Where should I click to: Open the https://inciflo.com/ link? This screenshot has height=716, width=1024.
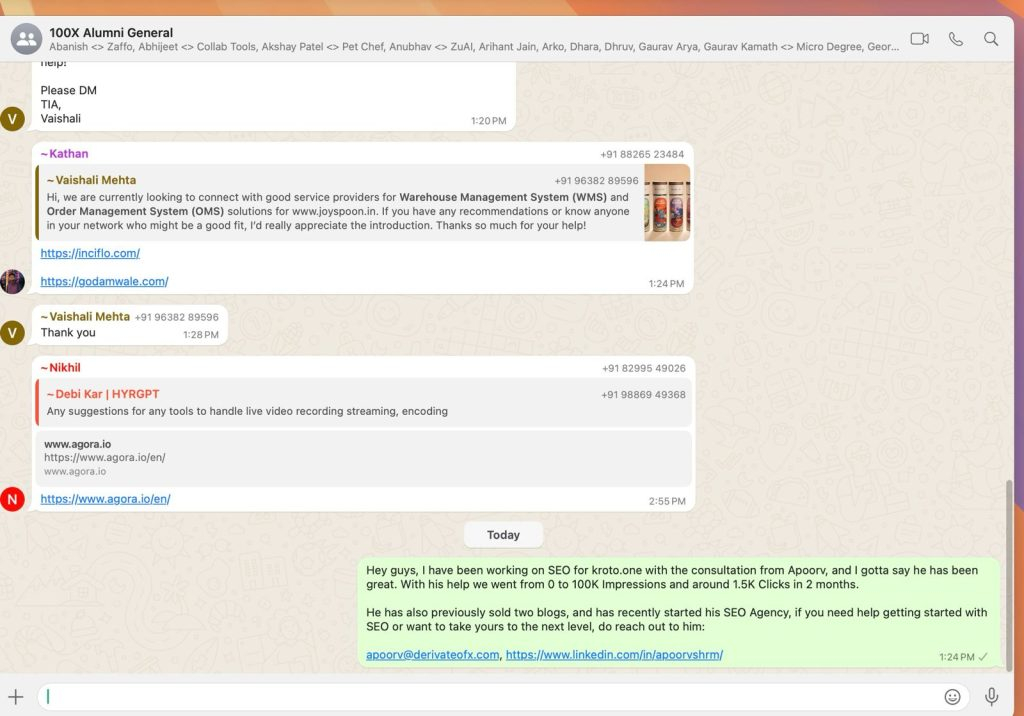tap(89, 253)
